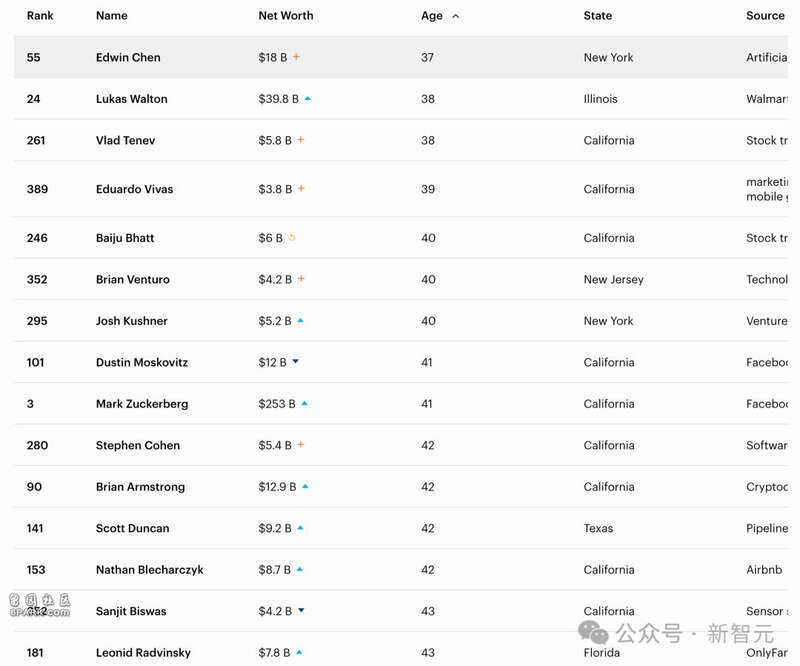800x666 pixels.
Task: Click the State column header
Action: tap(598, 16)
